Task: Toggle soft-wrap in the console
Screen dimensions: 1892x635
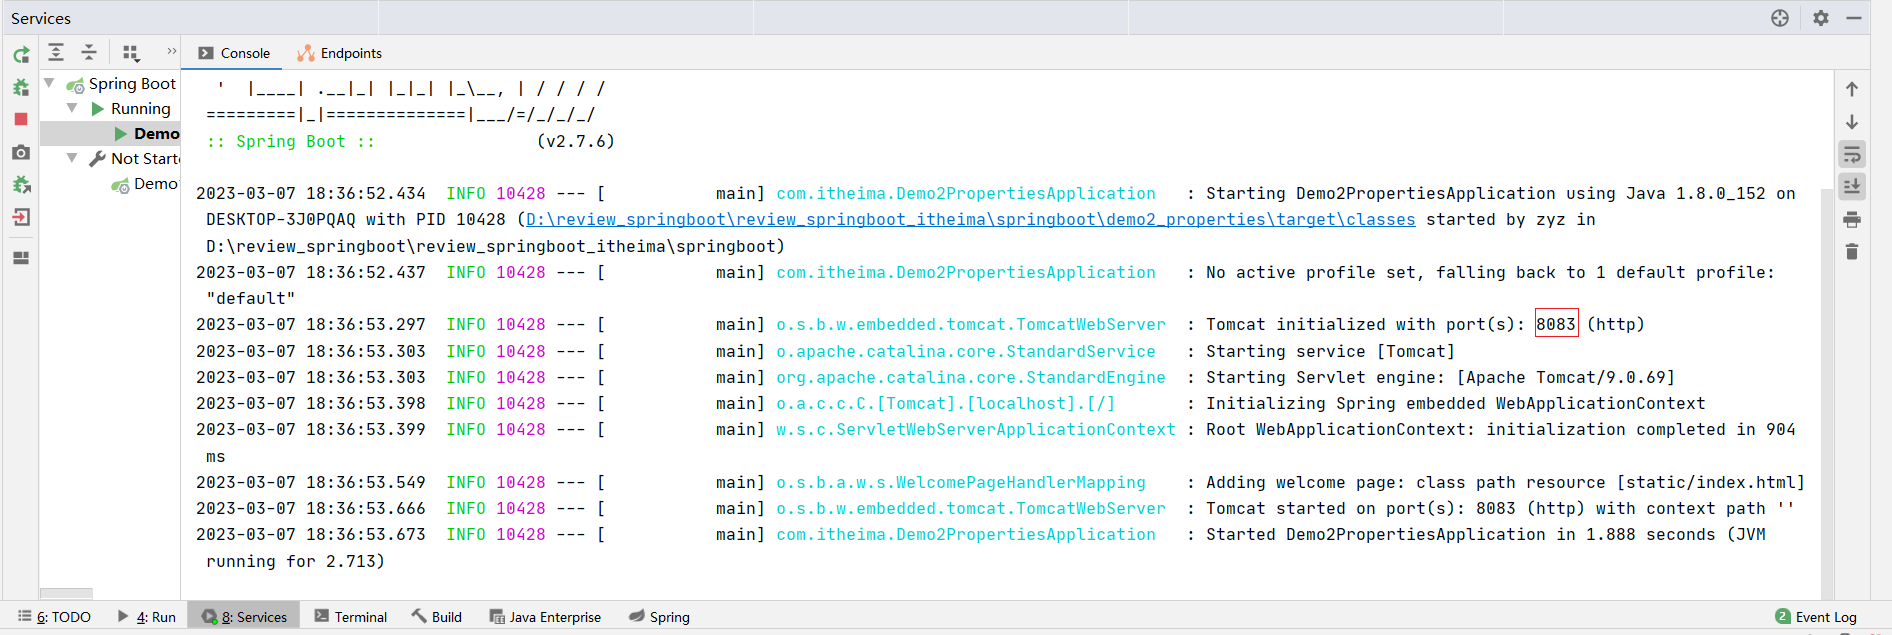Action: pyautogui.click(x=1852, y=154)
